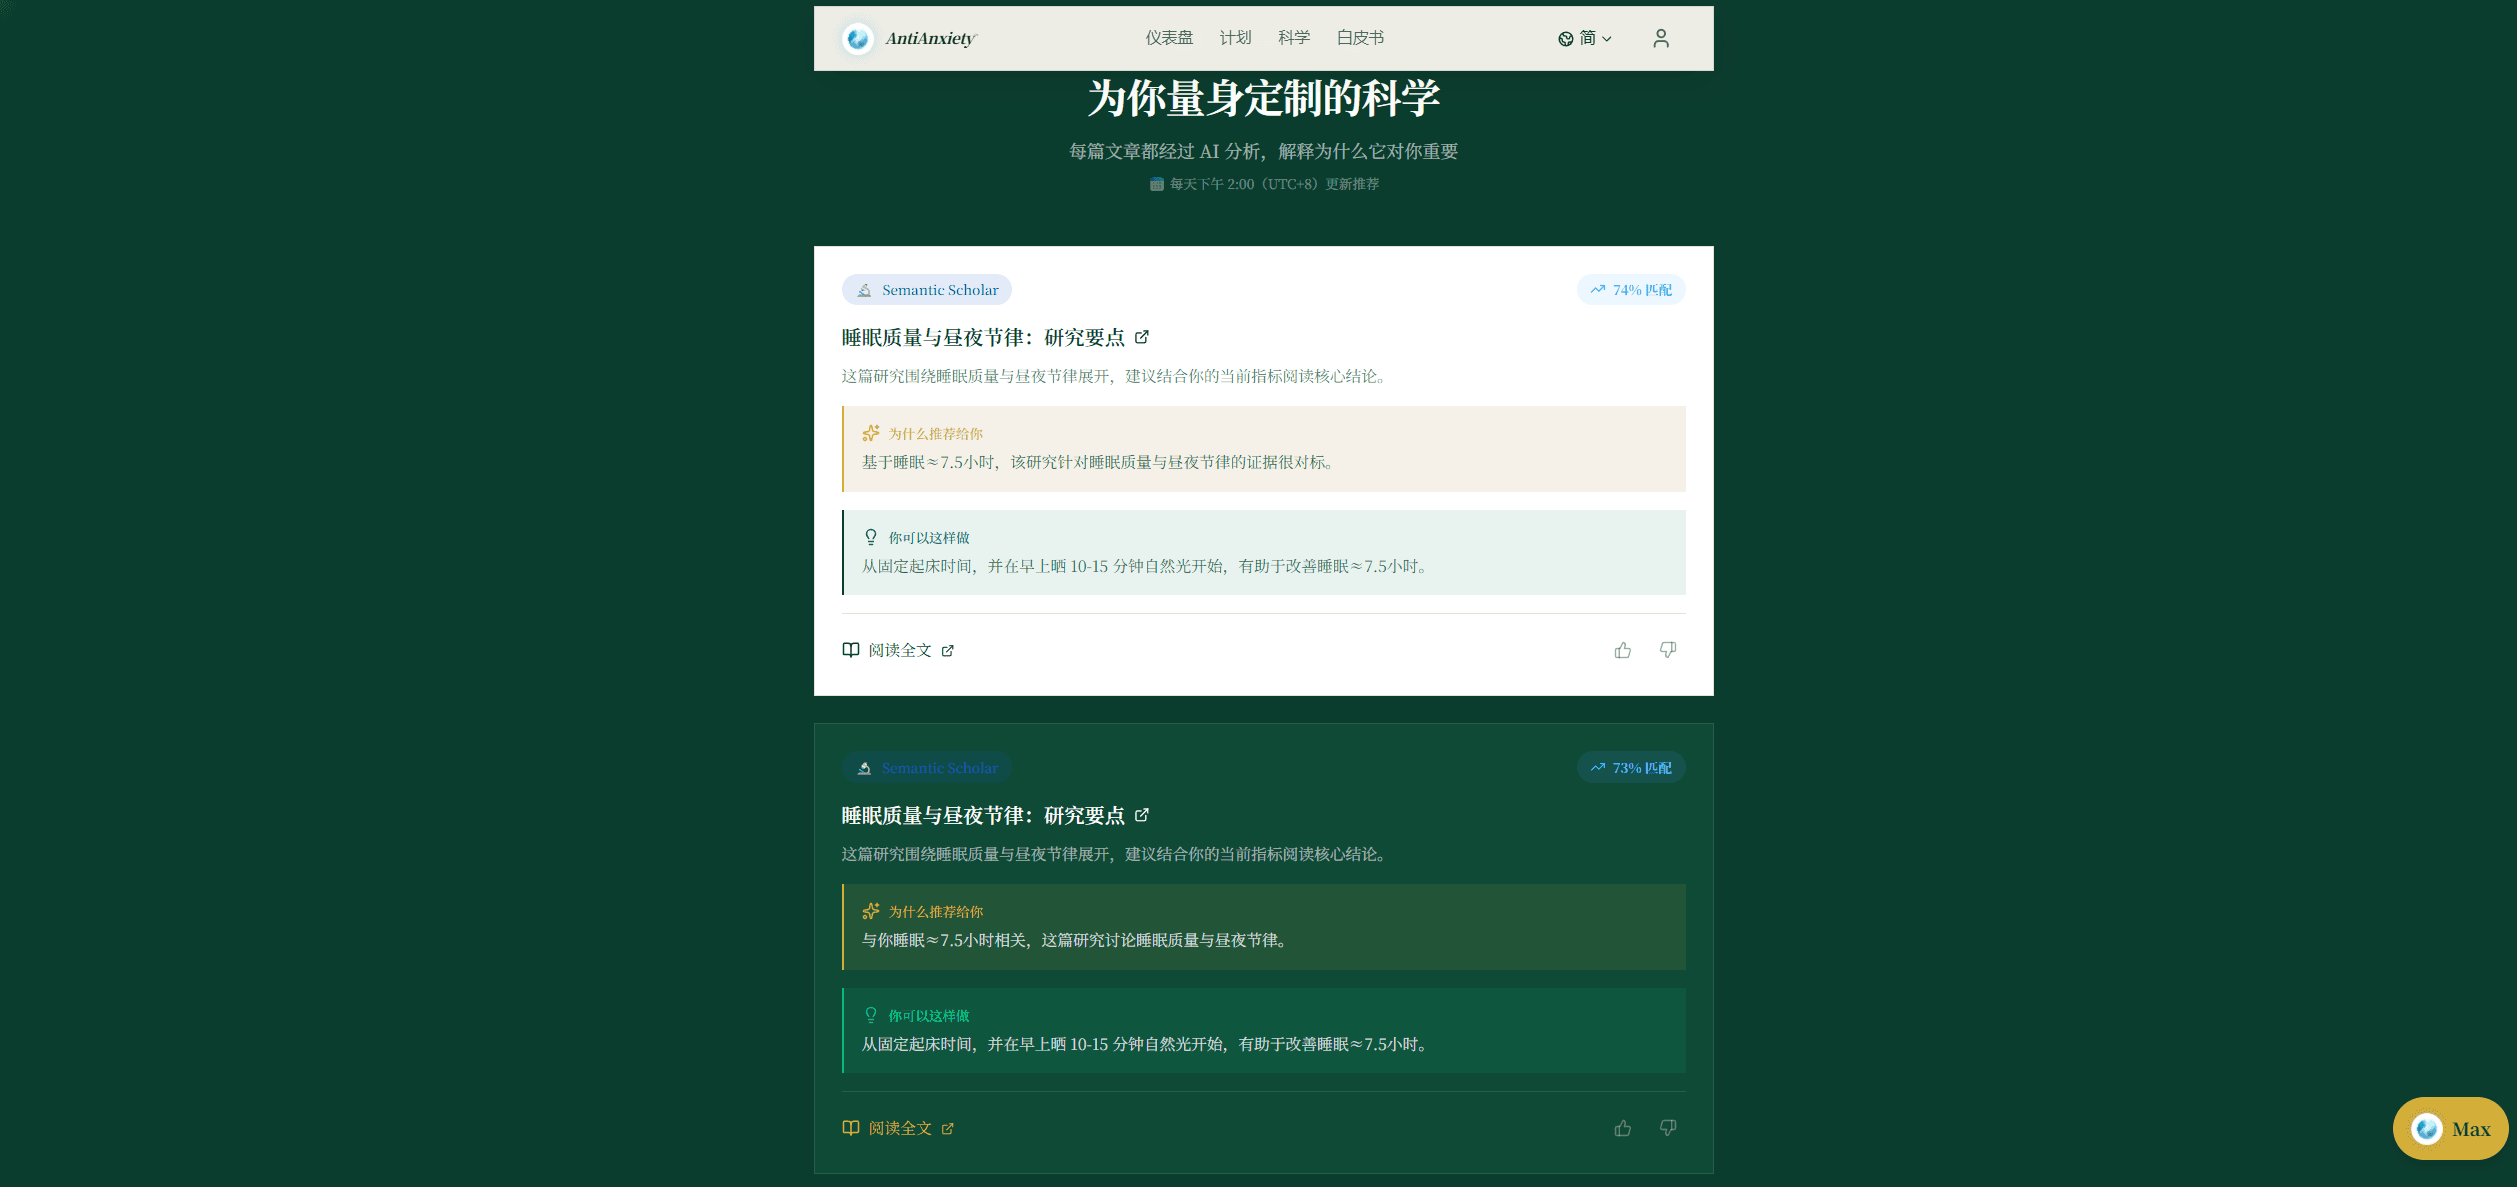Expand the 简 language dropdown
This screenshot has width=2517, height=1187.
tap(1585, 38)
